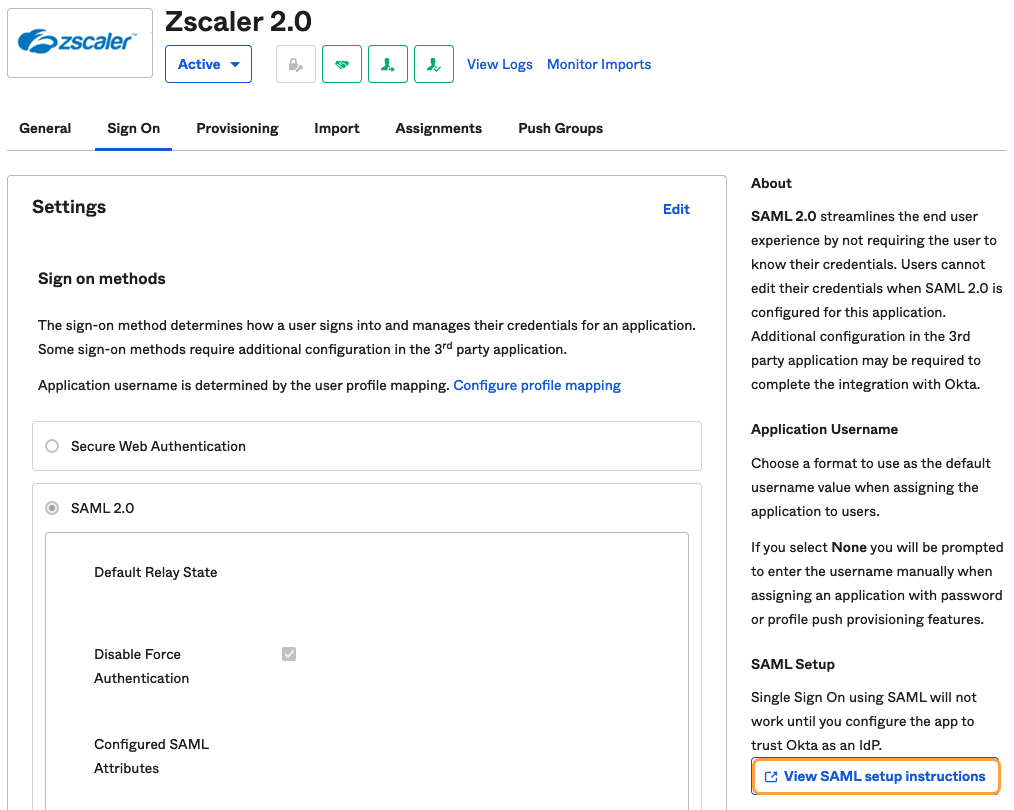Viewport: 1014px width, 810px height.
Task: Go to the Assignments tab
Action: 438,128
